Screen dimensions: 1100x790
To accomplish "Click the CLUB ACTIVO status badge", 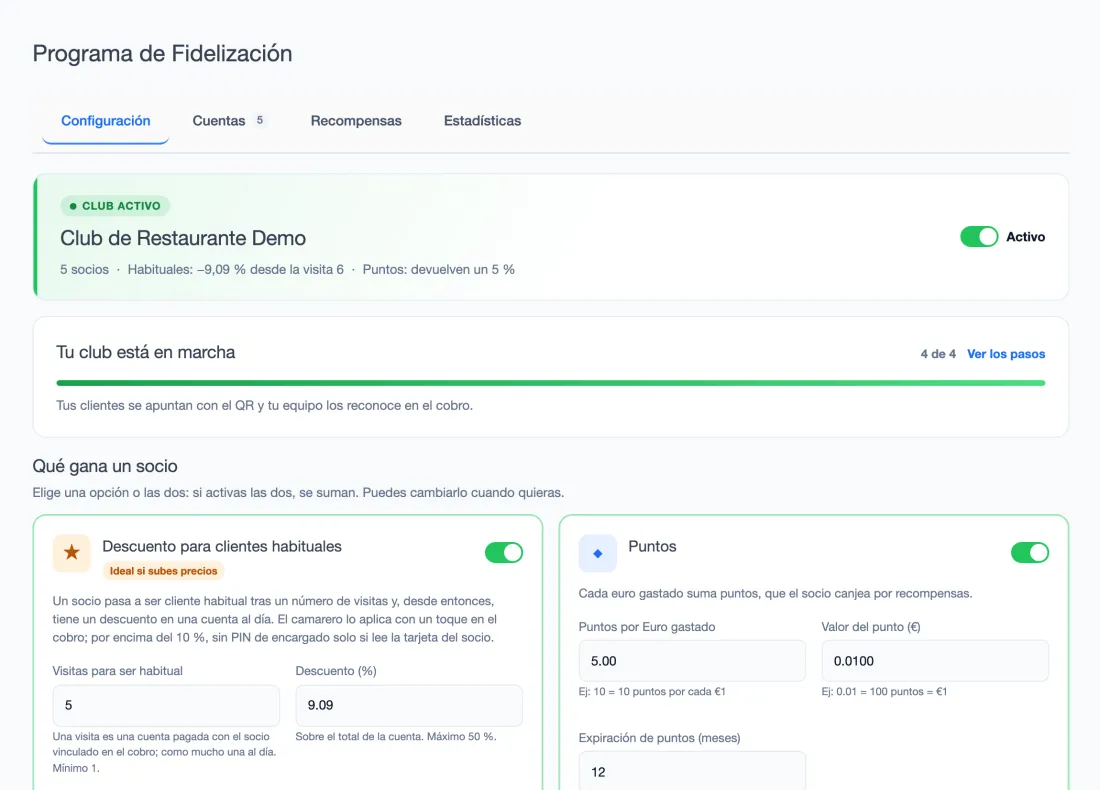I will tap(115, 206).
